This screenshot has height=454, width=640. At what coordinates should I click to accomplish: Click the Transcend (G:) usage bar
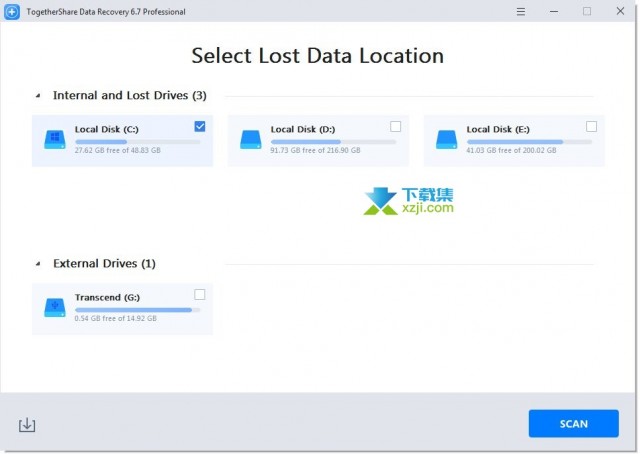138,310
